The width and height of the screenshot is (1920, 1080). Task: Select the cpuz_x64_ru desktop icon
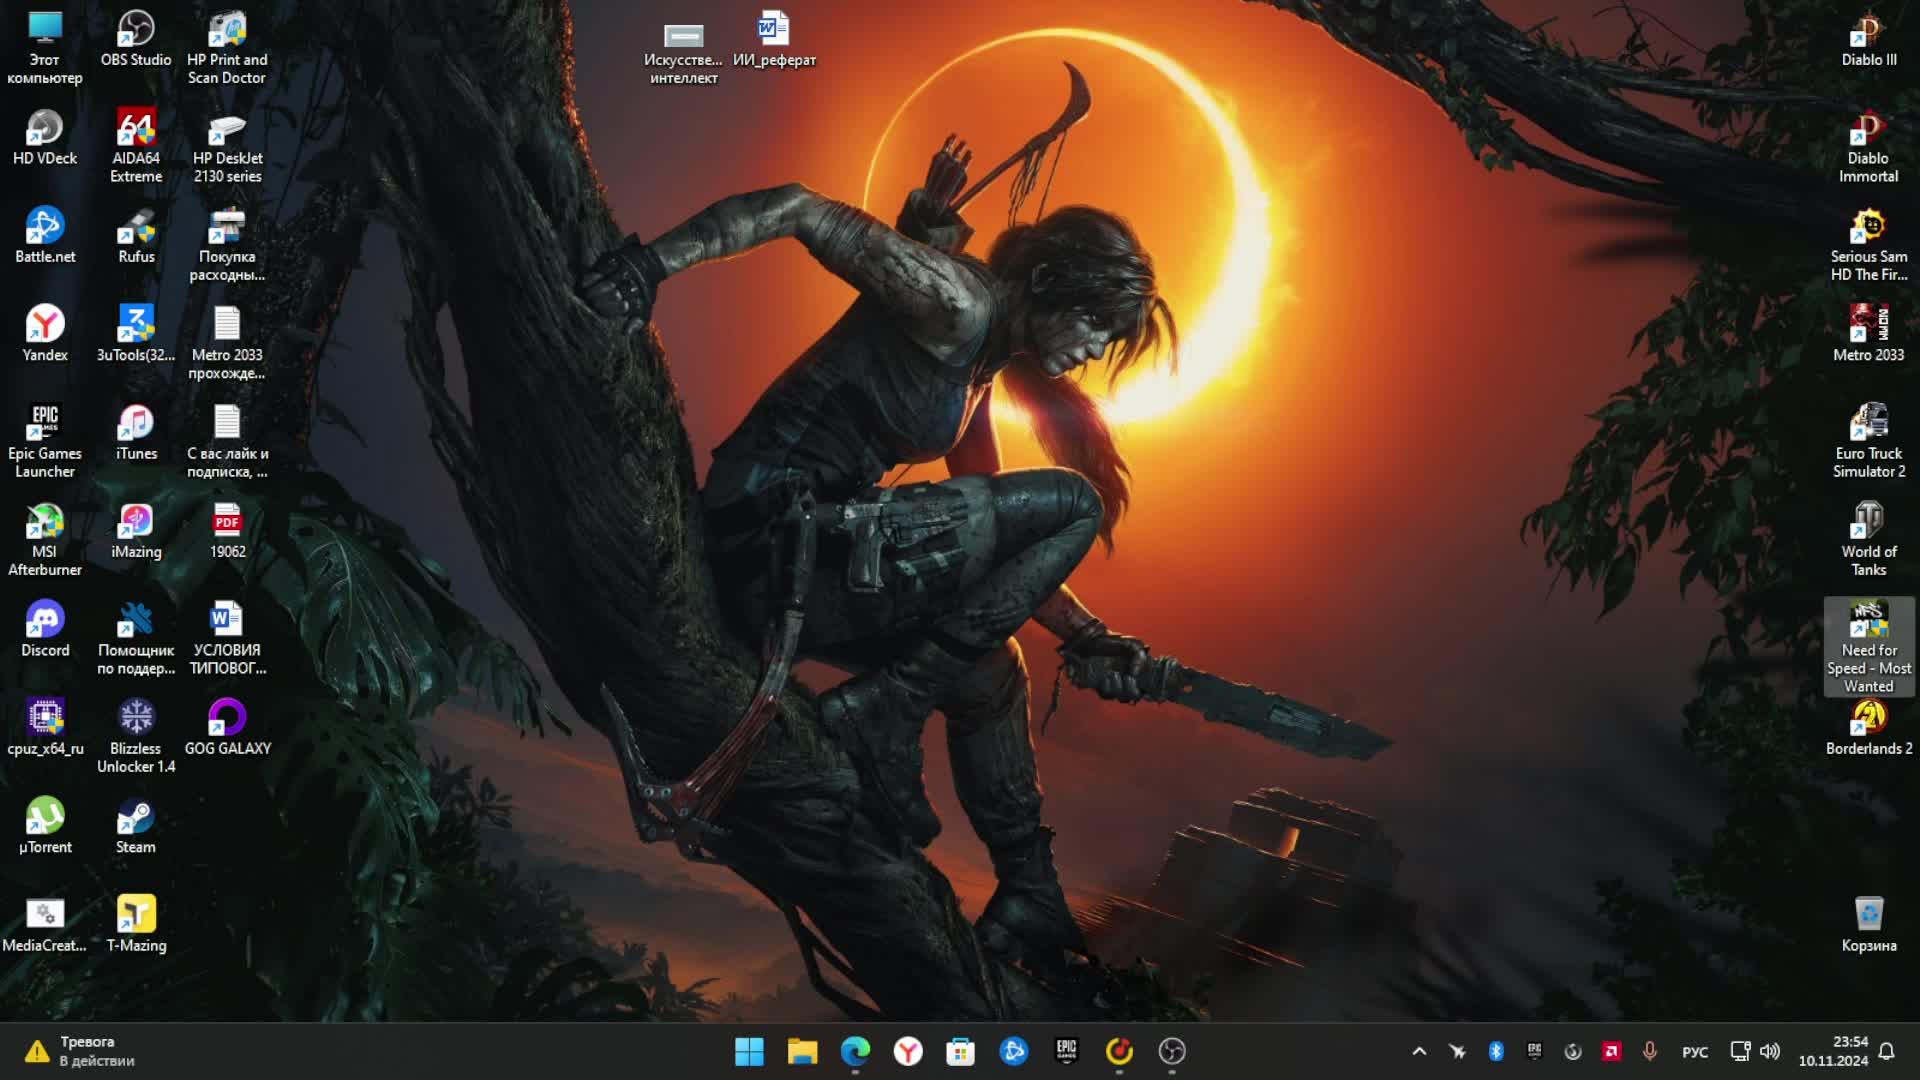click(44, 727)
